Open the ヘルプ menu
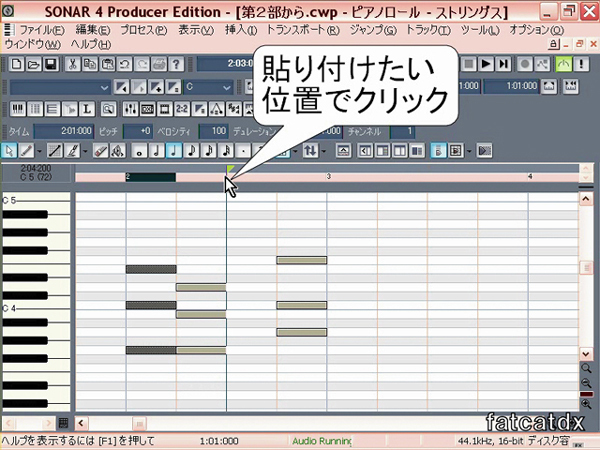 pyautogui.click(x=91, y=44)
